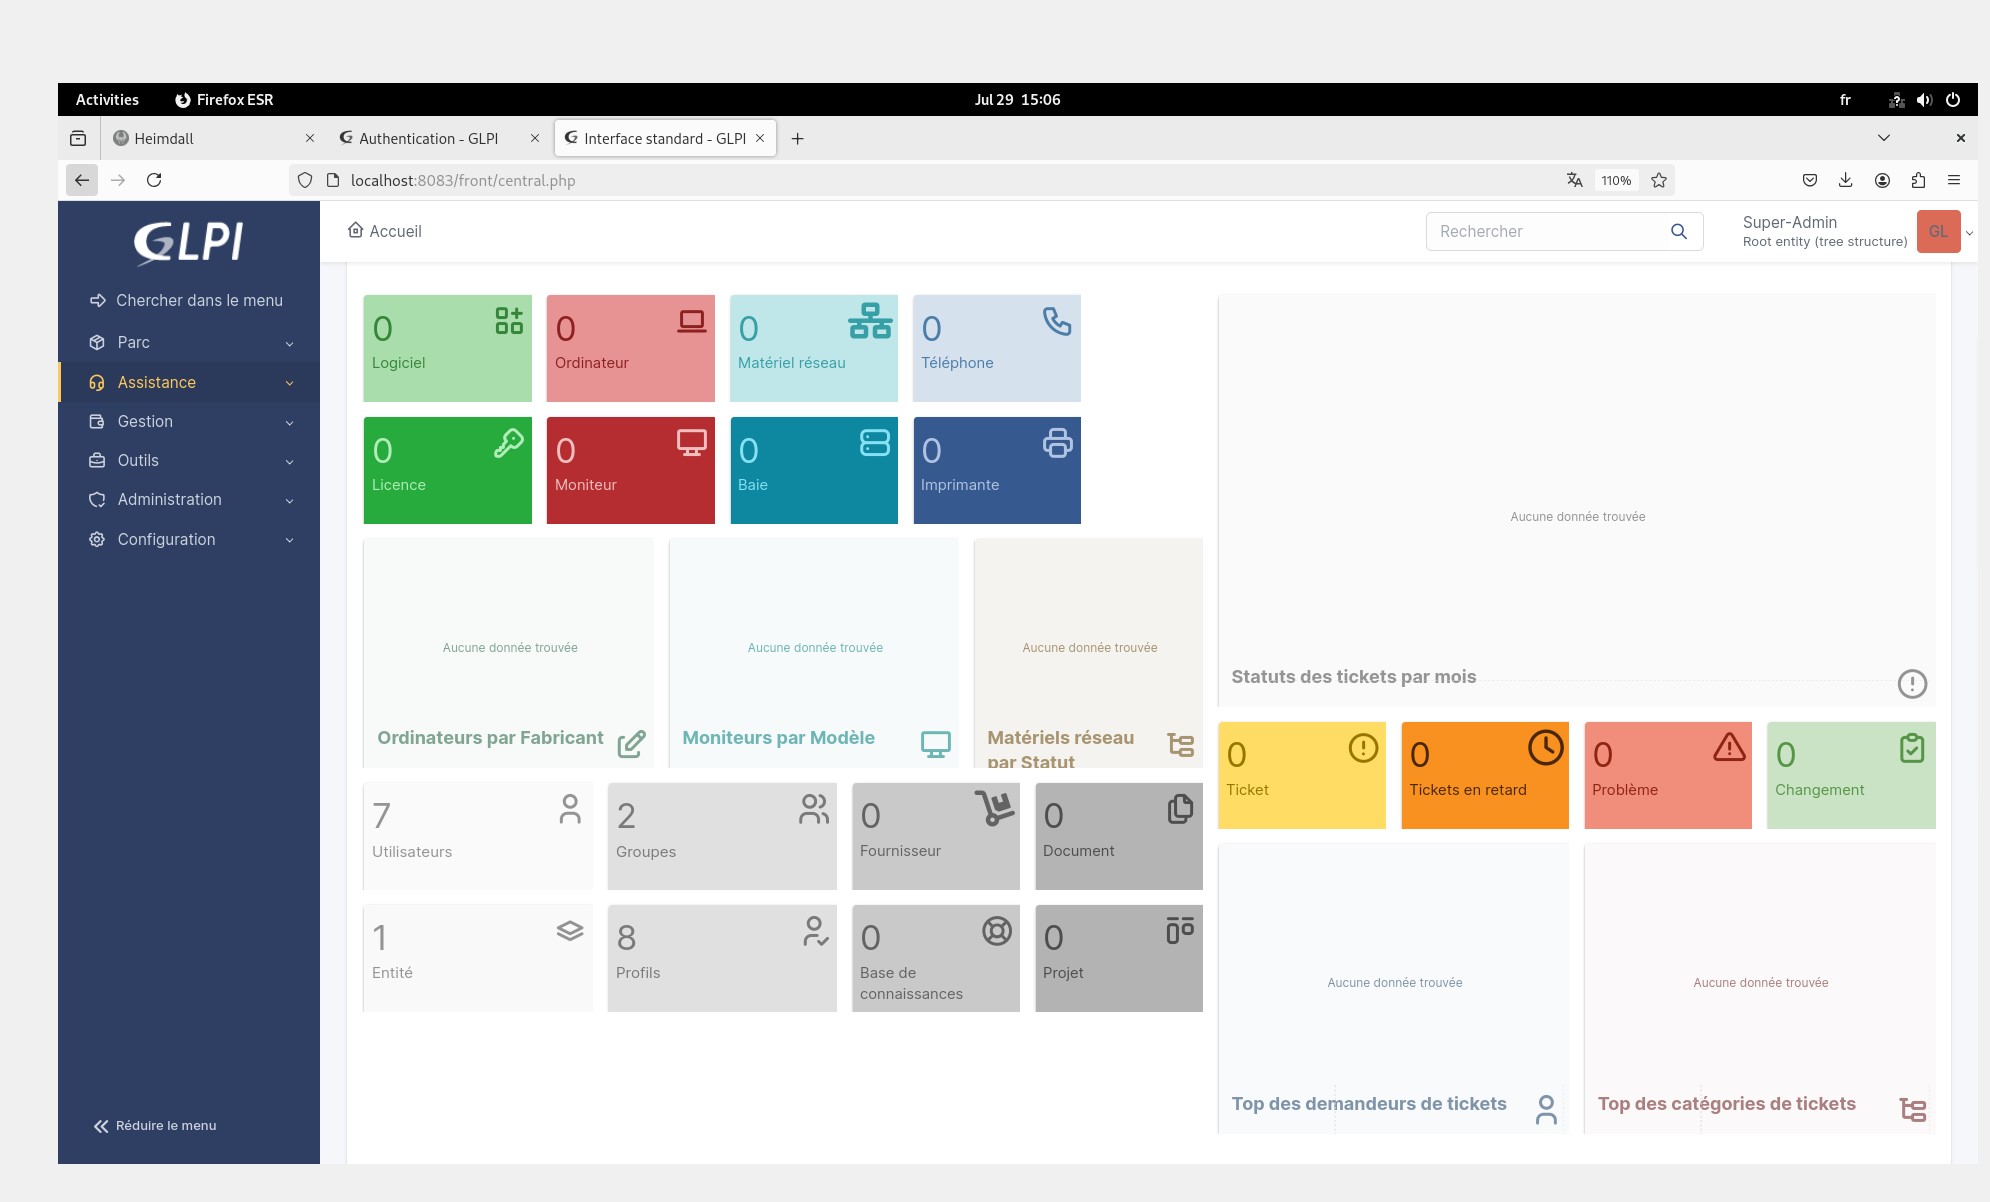This screenshot has width=1990, height=1202.
Task: Click the yellow Ticket counter tile
Action: 1301,775
